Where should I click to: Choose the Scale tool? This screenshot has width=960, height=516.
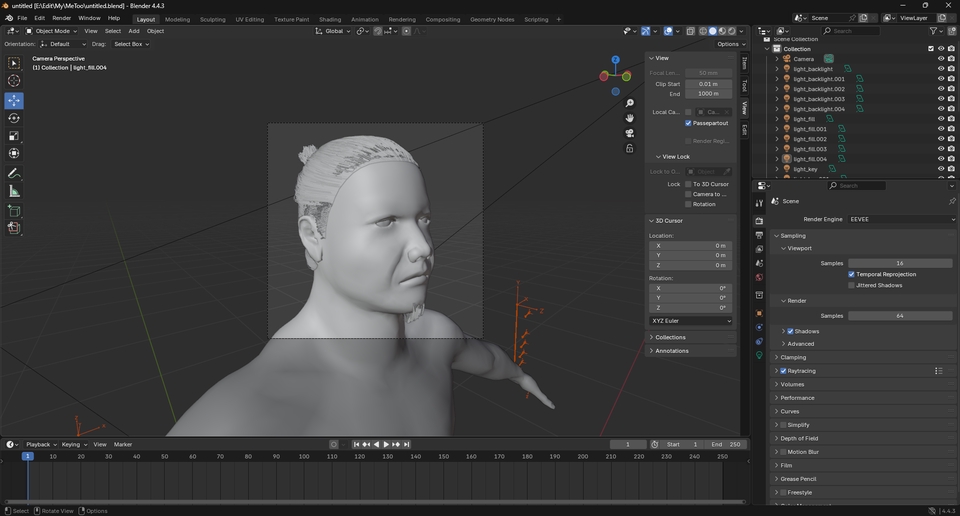pos(14,136)
